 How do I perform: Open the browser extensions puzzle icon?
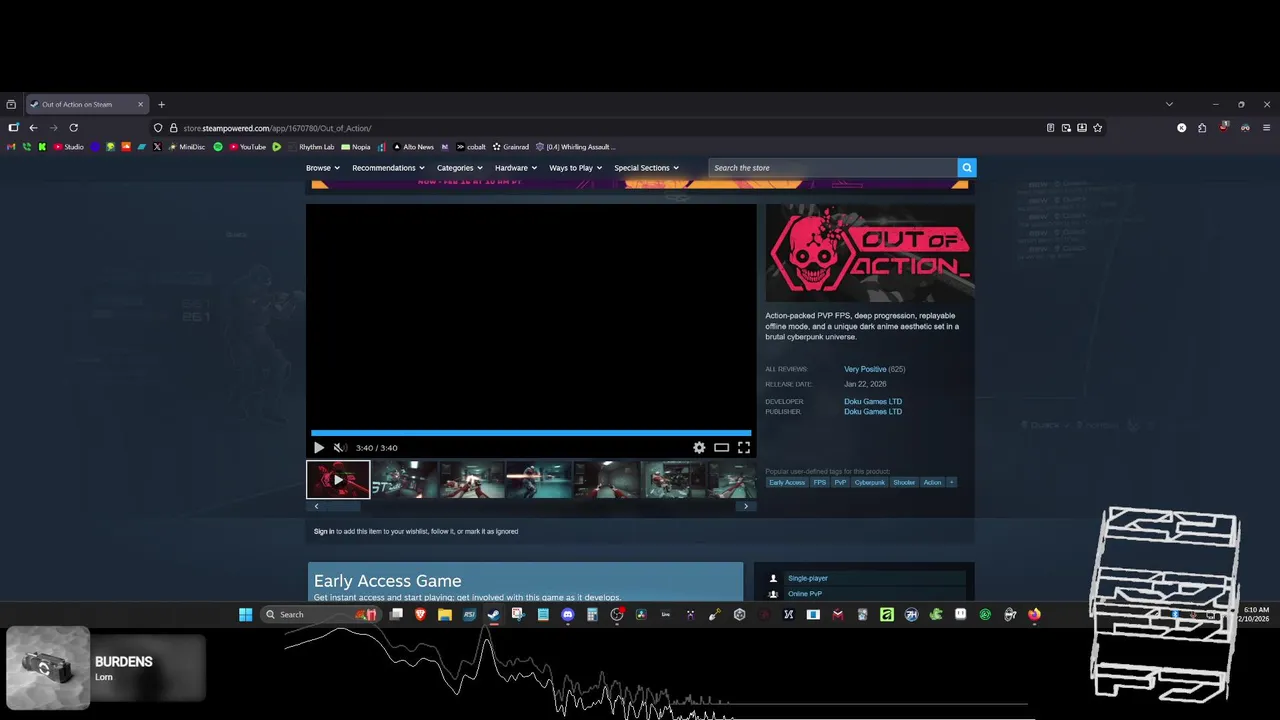[1202, 128]
